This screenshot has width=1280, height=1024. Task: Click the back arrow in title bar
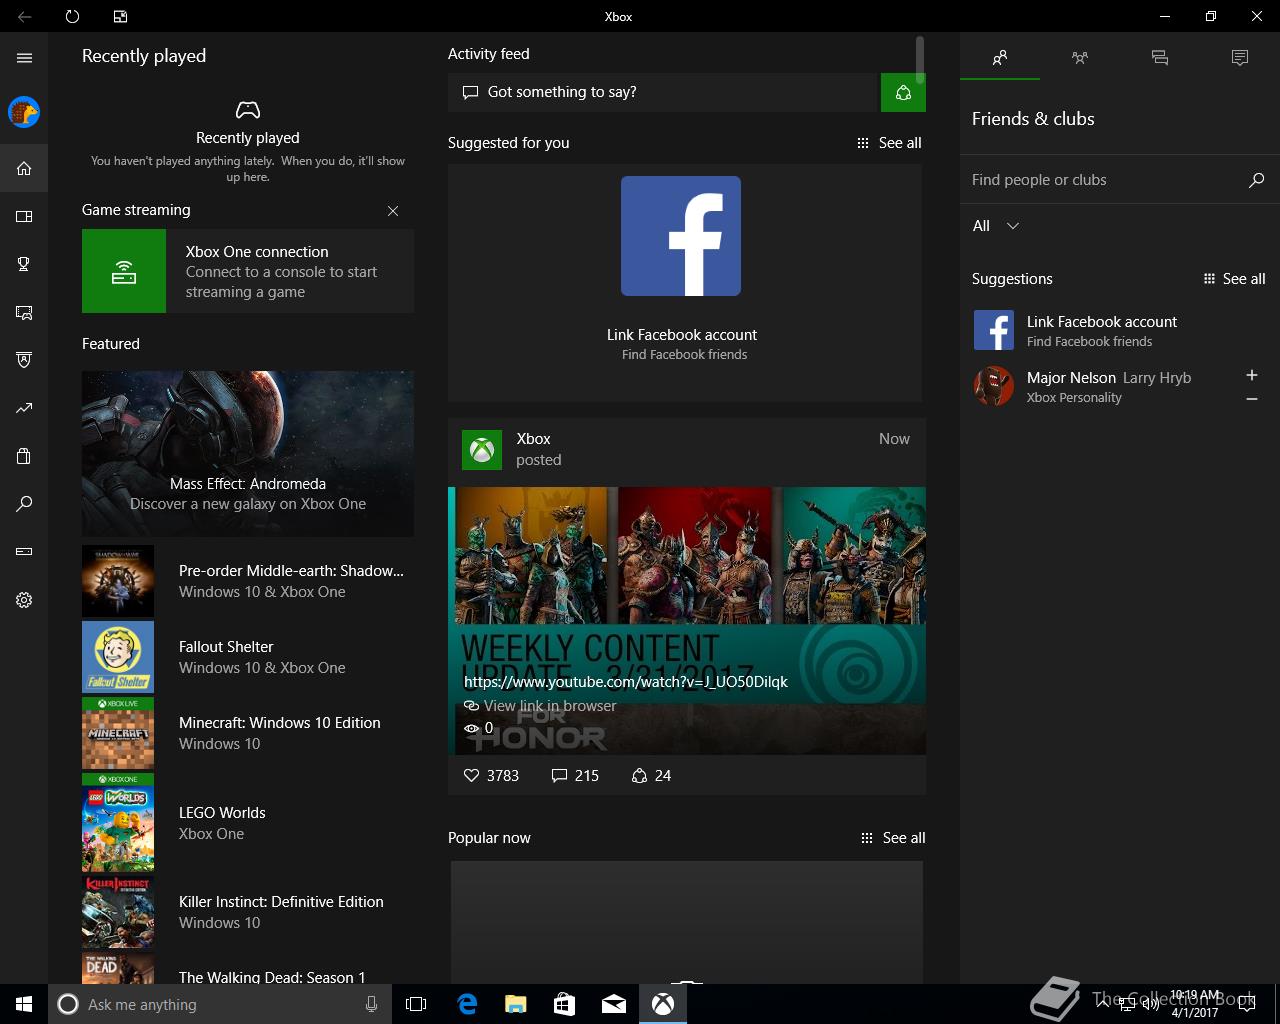(24, 16)
